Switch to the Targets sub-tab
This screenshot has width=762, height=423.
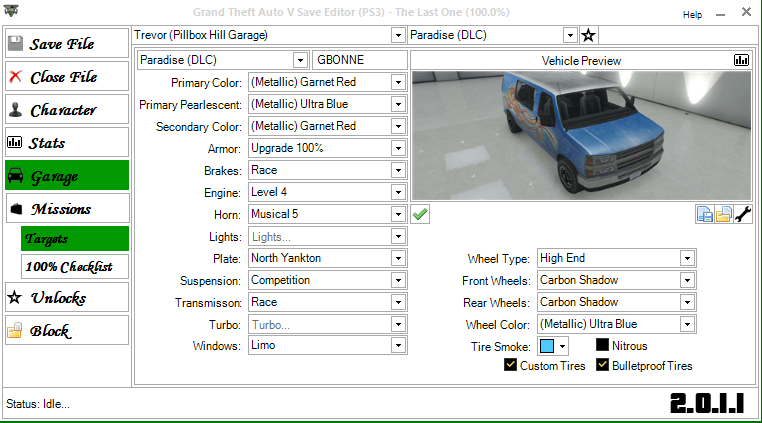(x=75, y=238)
